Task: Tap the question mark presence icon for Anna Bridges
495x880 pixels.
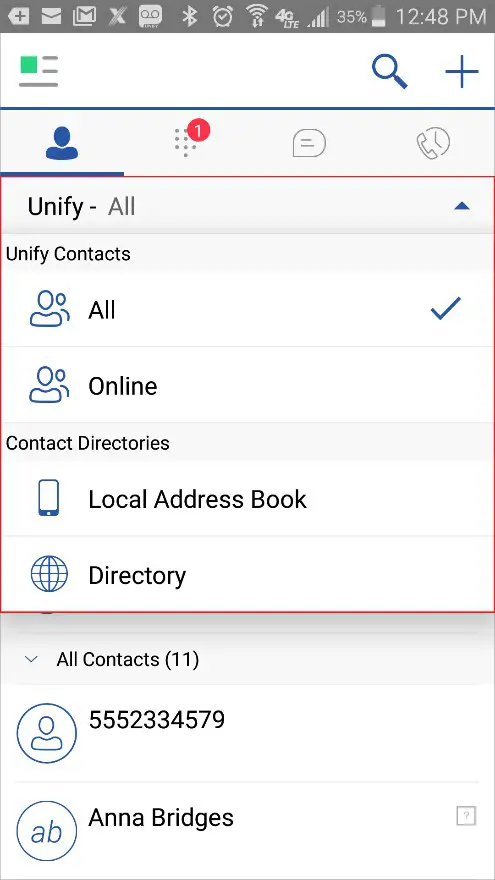Action: (x=466, y=815)
